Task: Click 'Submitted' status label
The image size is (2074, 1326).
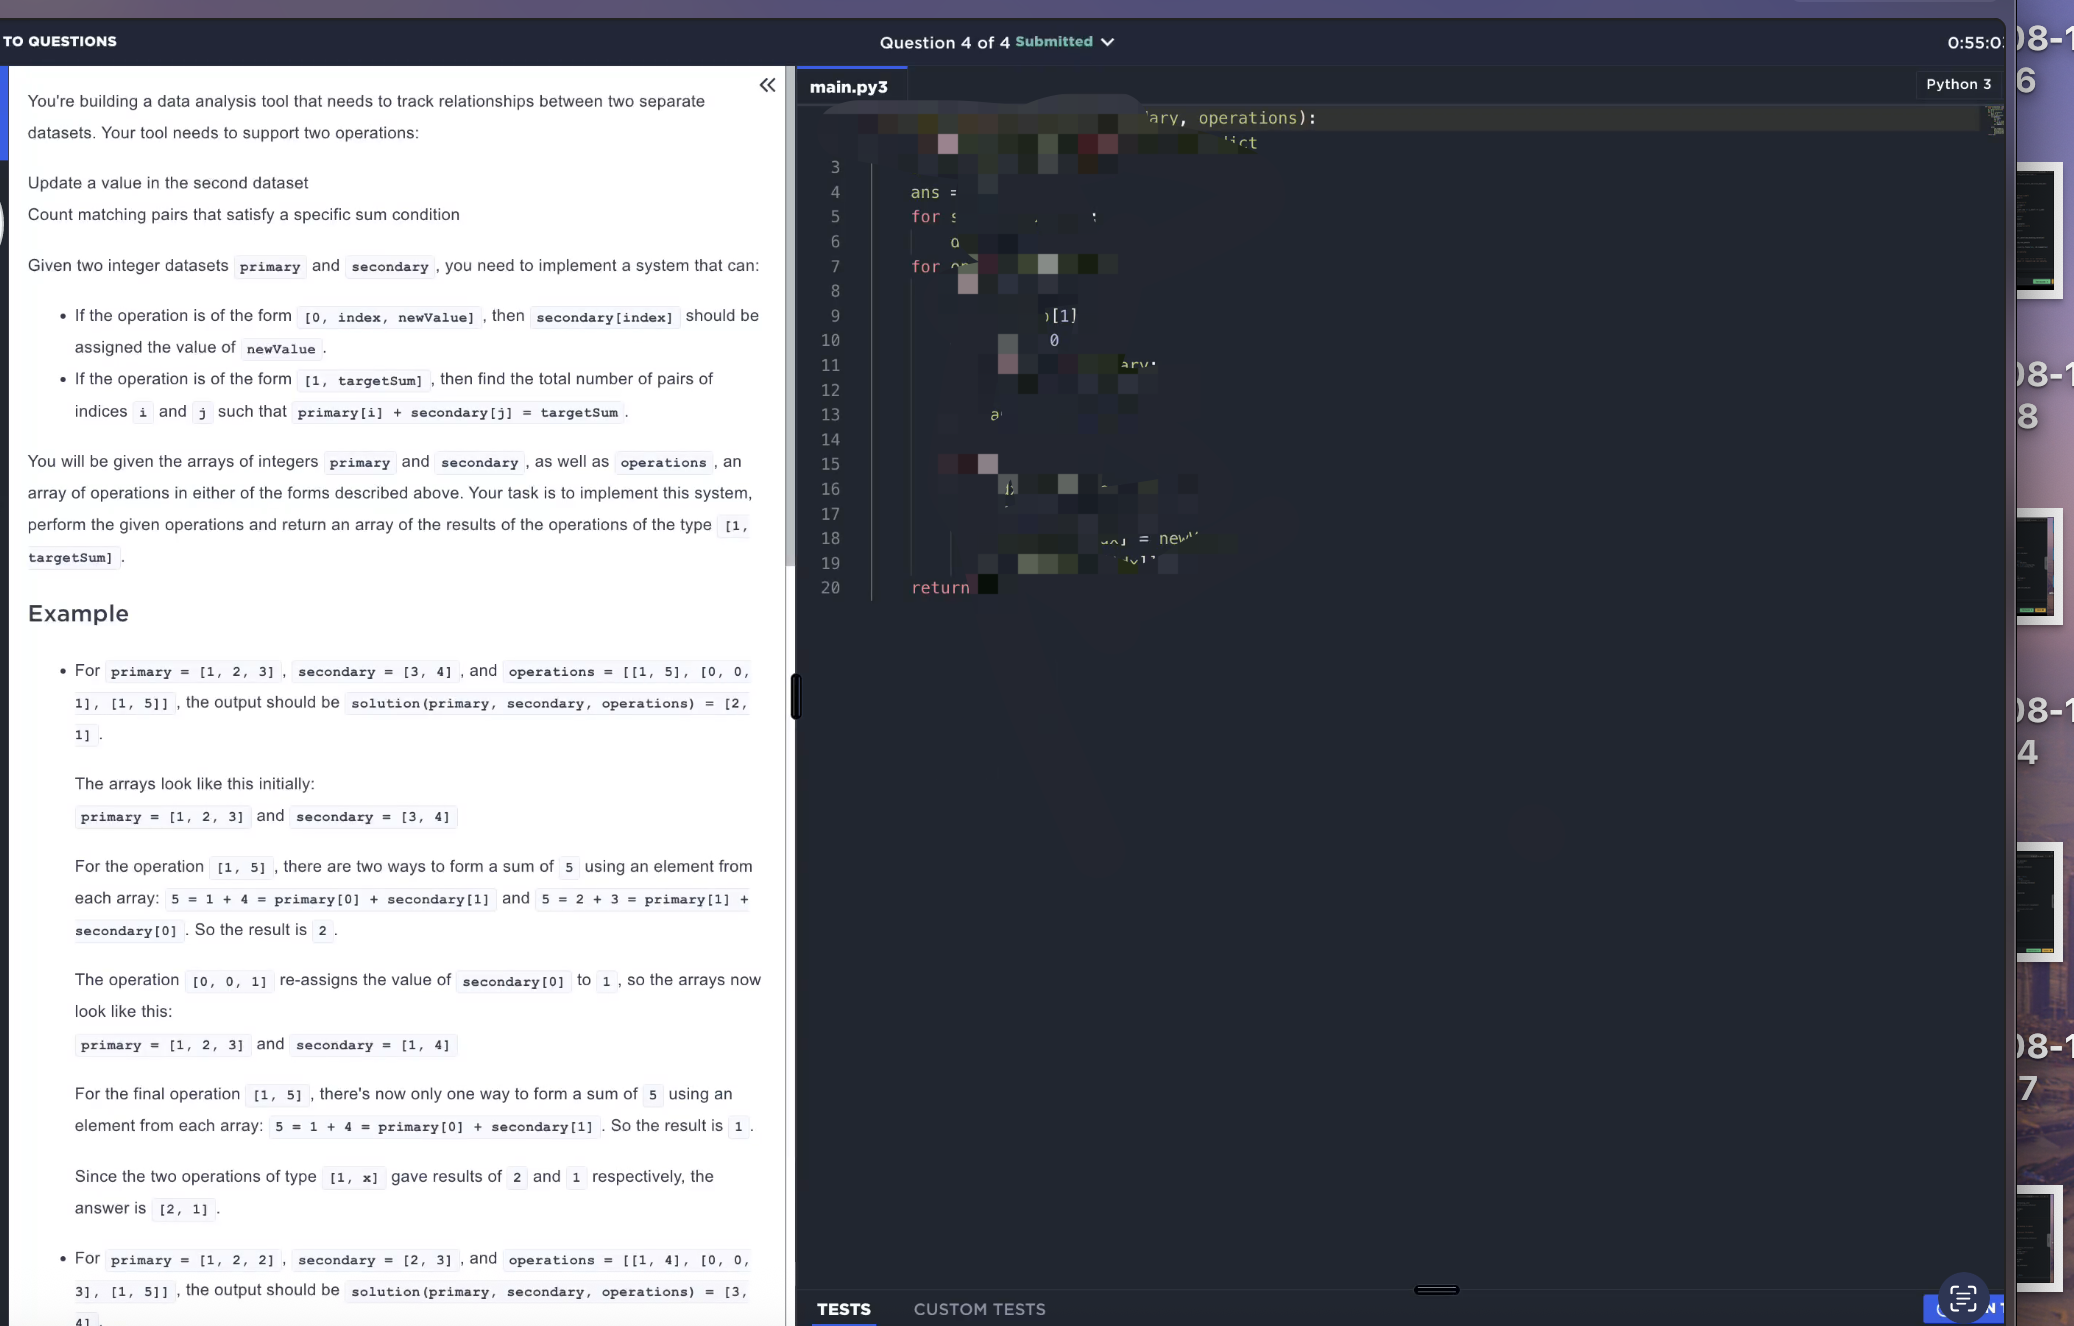Action: click(1054, 41)
